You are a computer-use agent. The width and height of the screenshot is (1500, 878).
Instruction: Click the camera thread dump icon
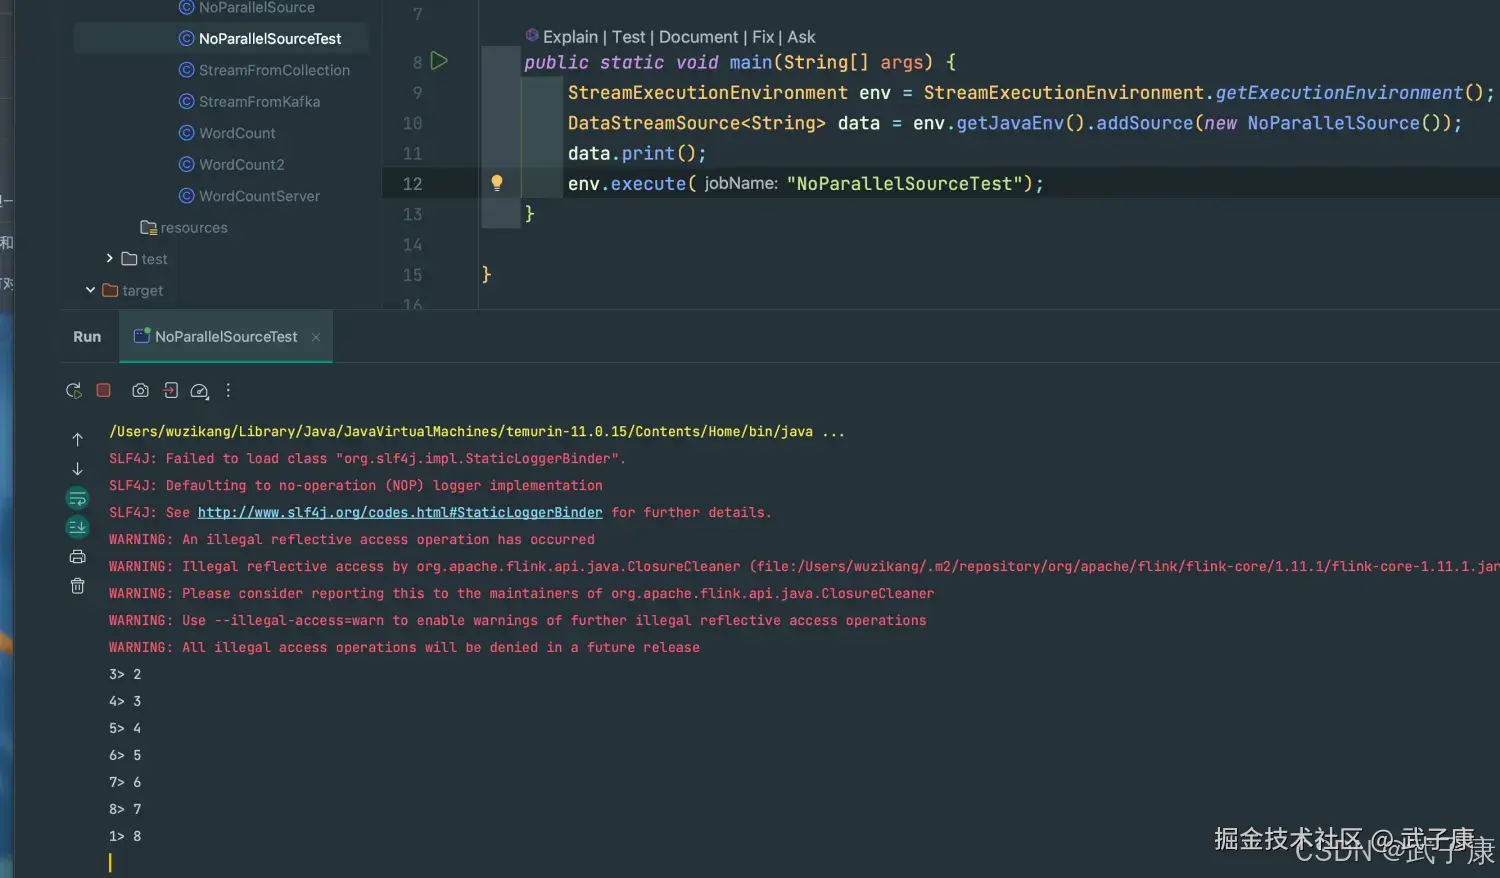point(140,390)
